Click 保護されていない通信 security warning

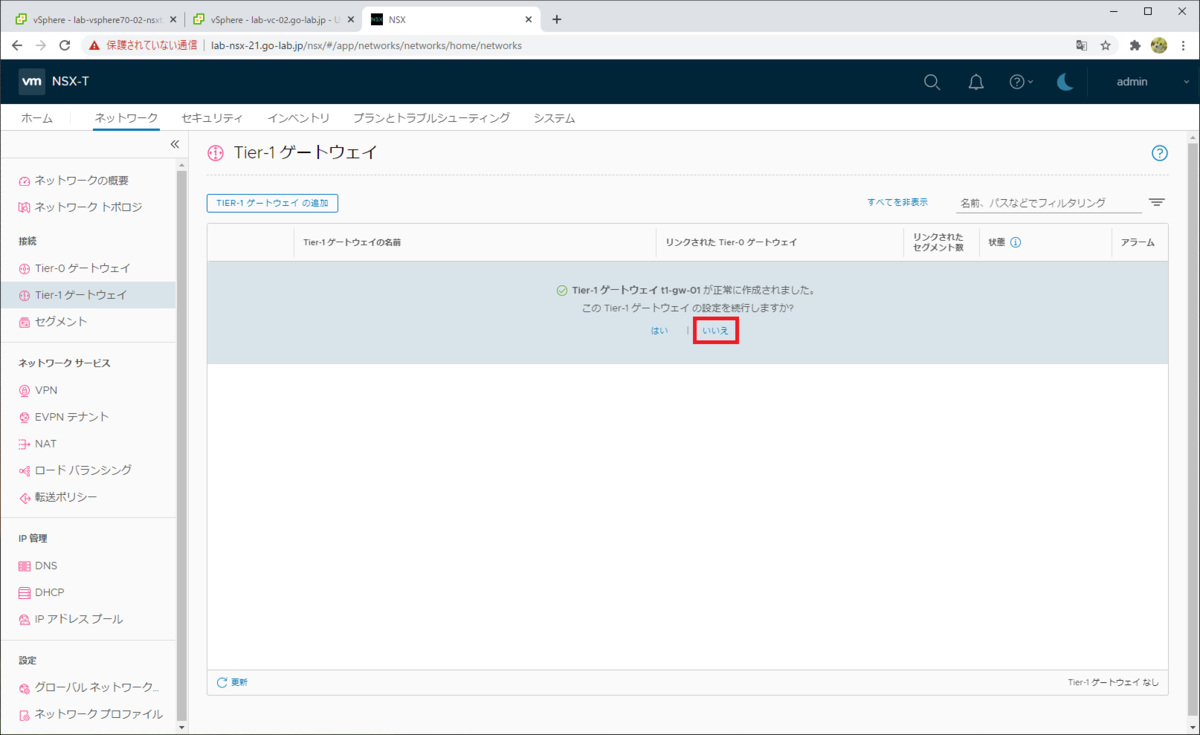click(x=143, y=45)
